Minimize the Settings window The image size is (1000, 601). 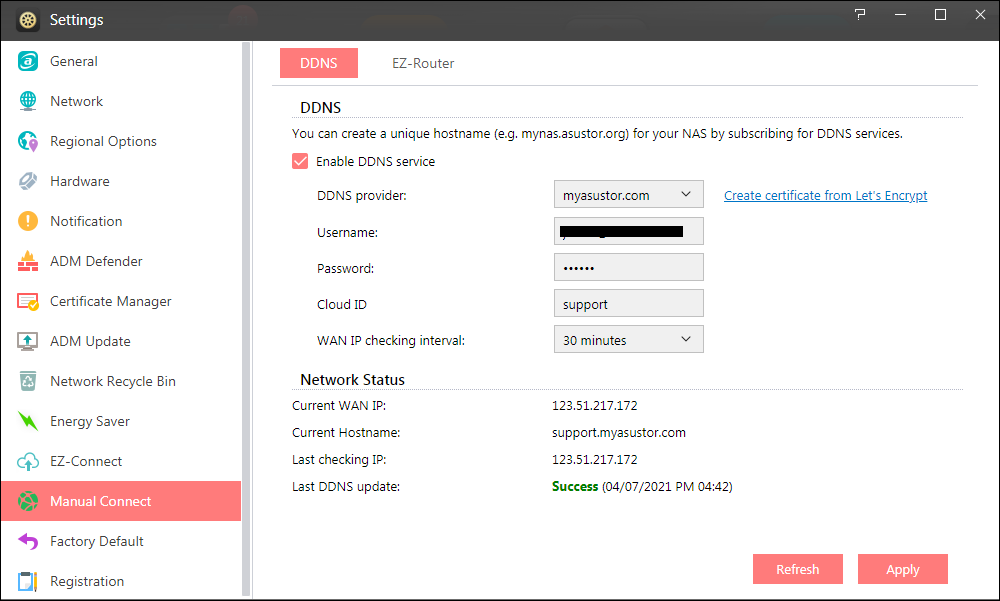(900, 14)
